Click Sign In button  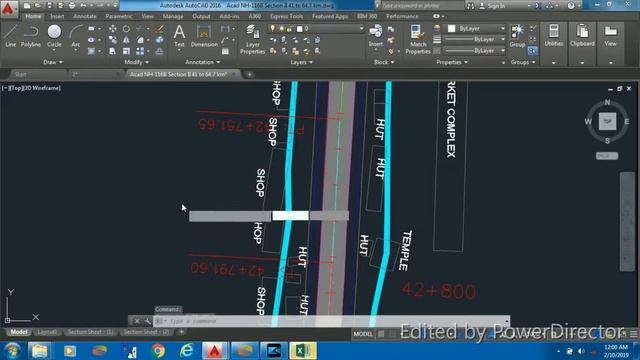[492, 6]
